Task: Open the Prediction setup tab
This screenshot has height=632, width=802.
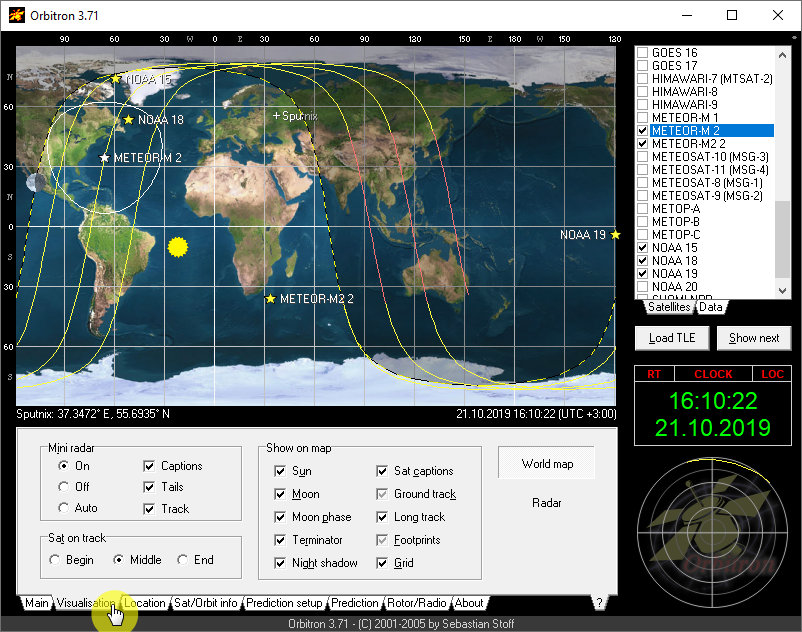Action: pos(284,603)
